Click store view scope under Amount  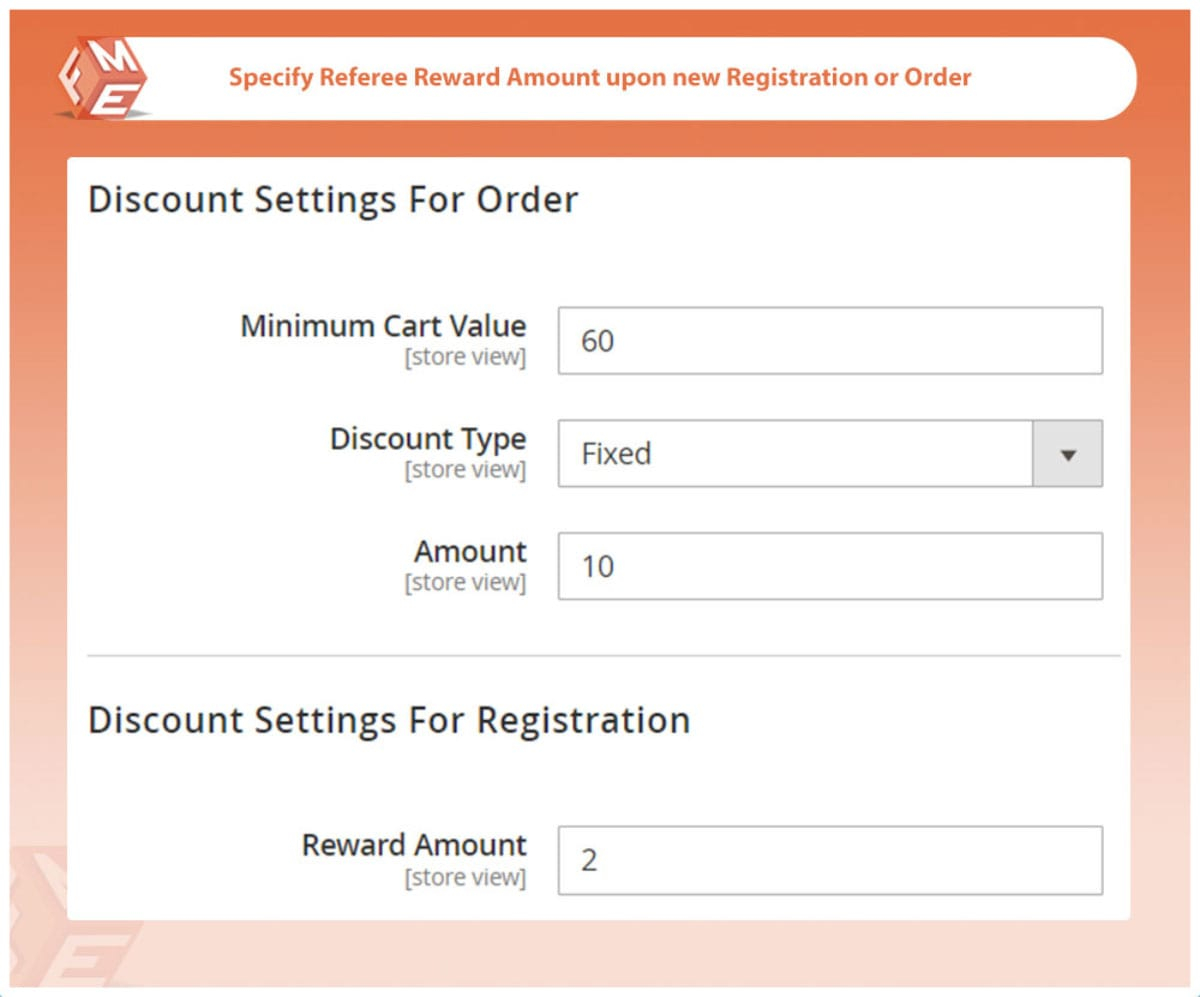pos(465,582)
